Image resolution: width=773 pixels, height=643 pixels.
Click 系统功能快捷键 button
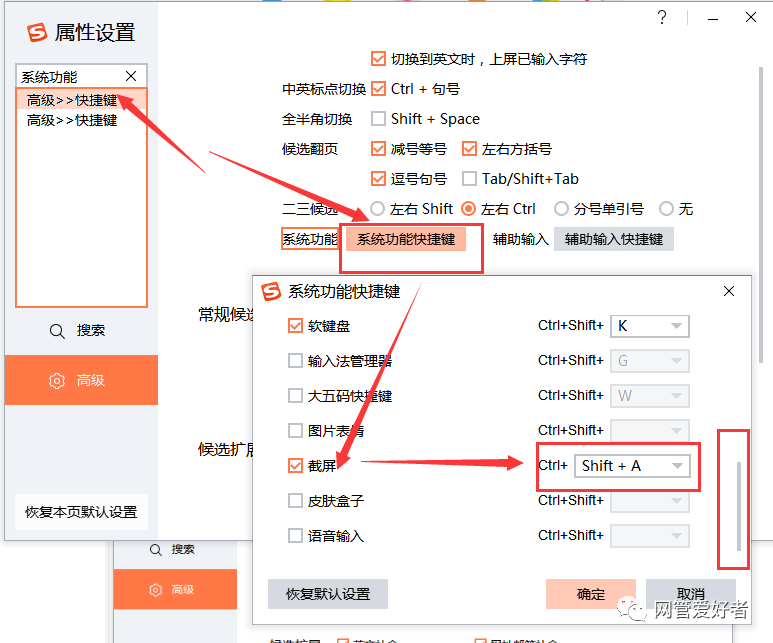pos(406,239)
